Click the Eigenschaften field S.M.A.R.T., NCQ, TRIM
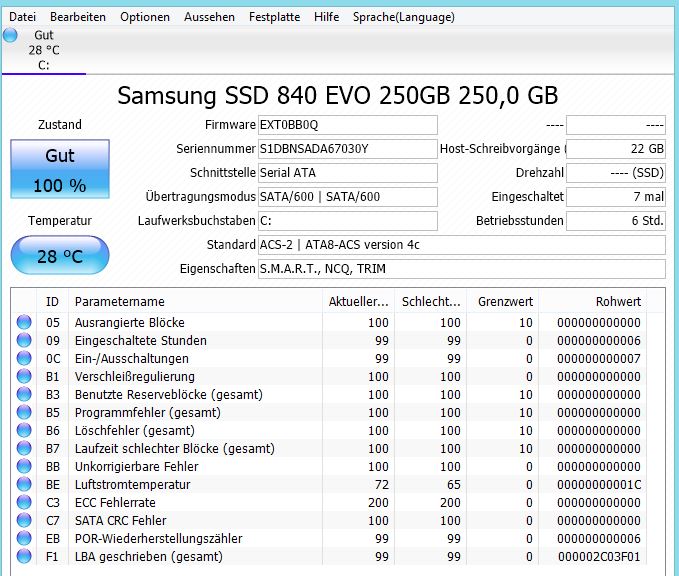679x576 pixels. point(462,269)
